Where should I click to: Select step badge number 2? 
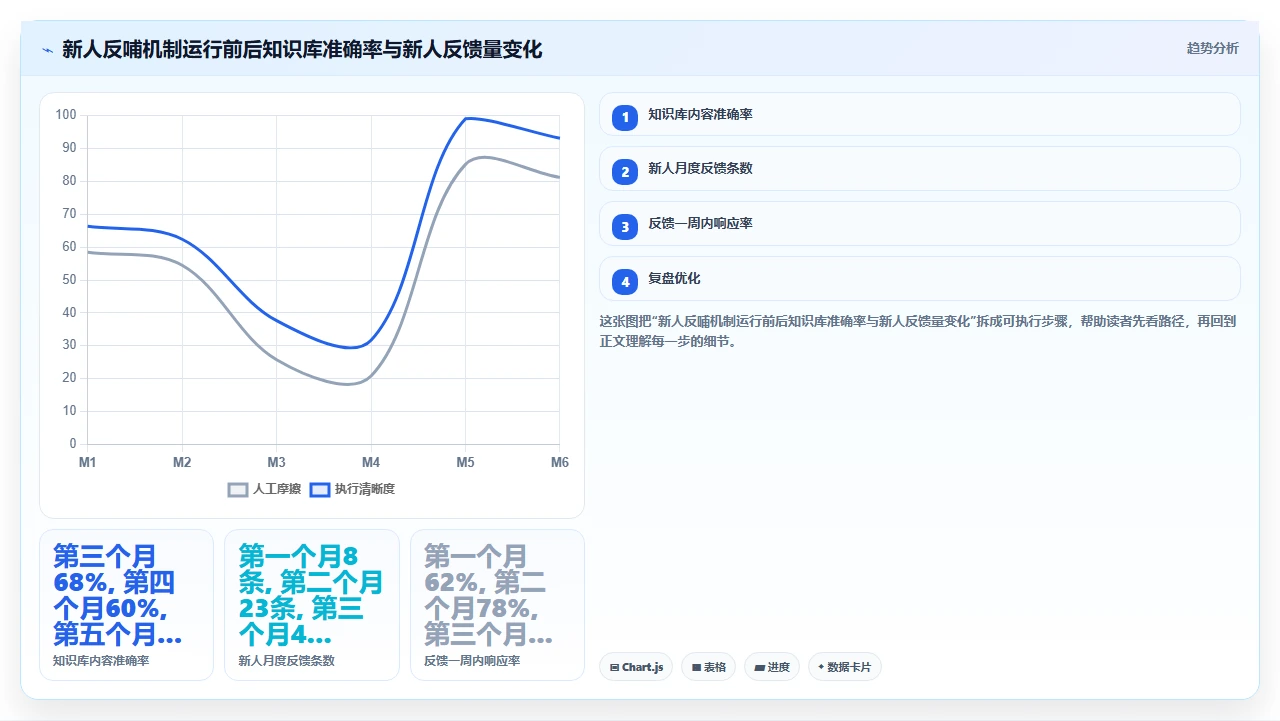[625, 172]
